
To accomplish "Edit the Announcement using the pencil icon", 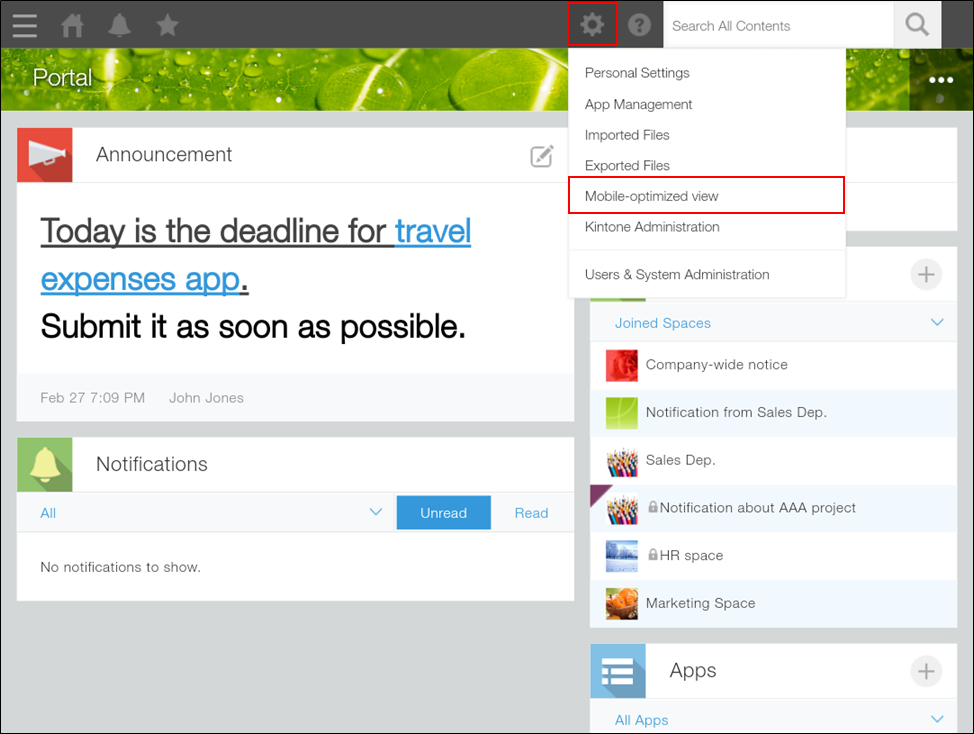I will pos(541,155).
